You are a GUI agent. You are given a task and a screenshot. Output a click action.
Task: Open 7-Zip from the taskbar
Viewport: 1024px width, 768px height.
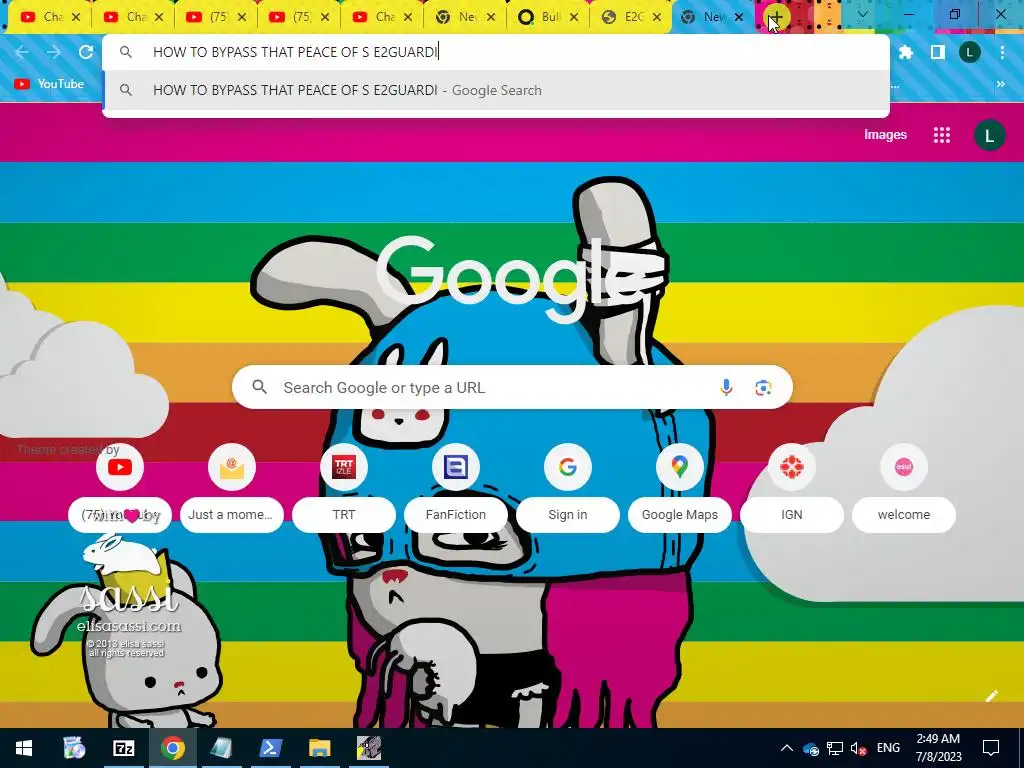pos(123,748)
